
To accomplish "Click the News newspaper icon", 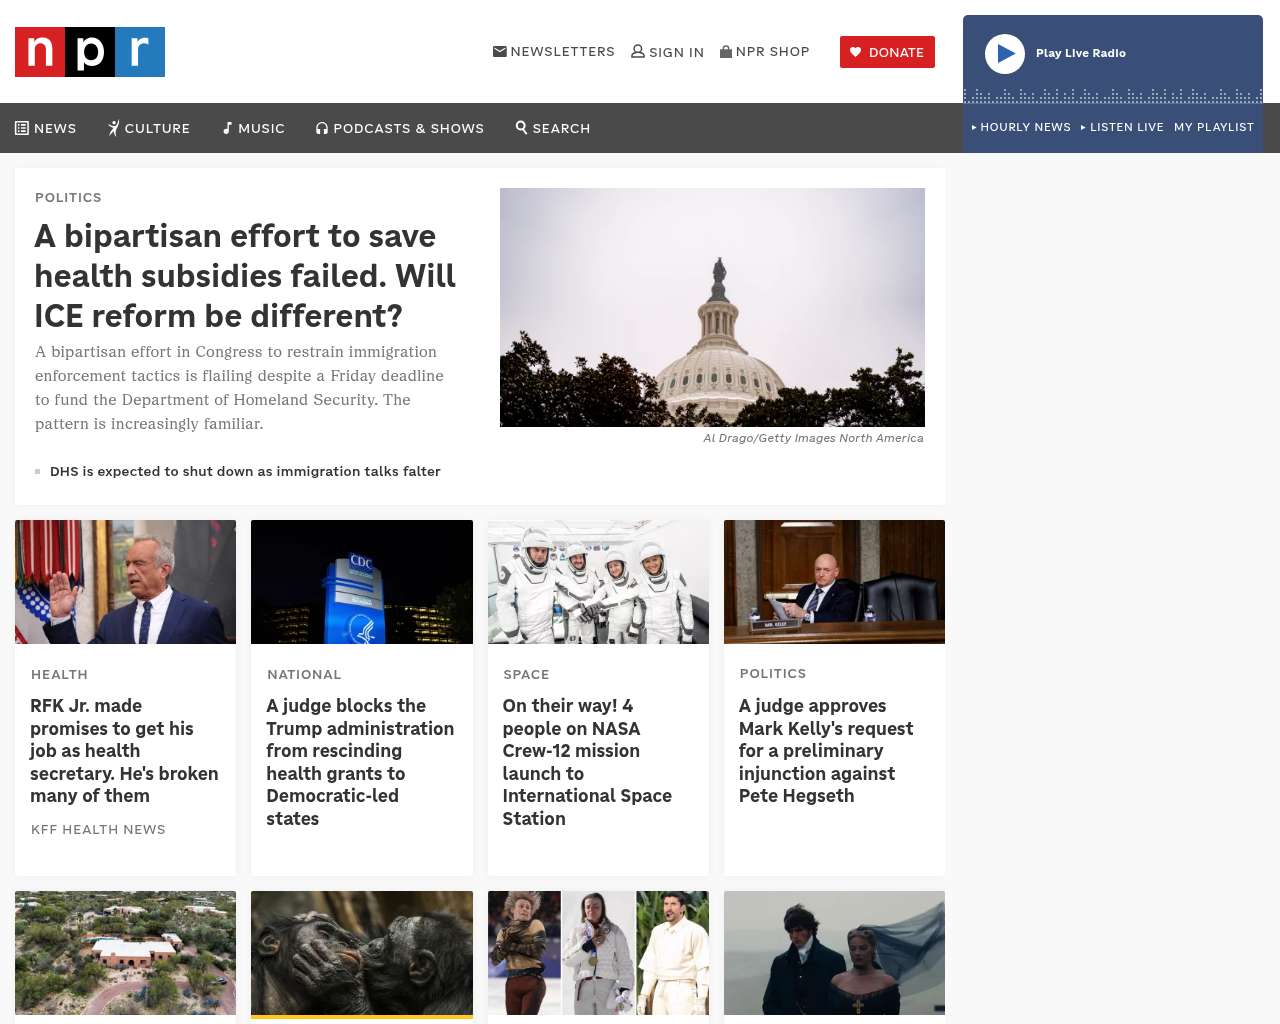I will [x=22, y=128].
